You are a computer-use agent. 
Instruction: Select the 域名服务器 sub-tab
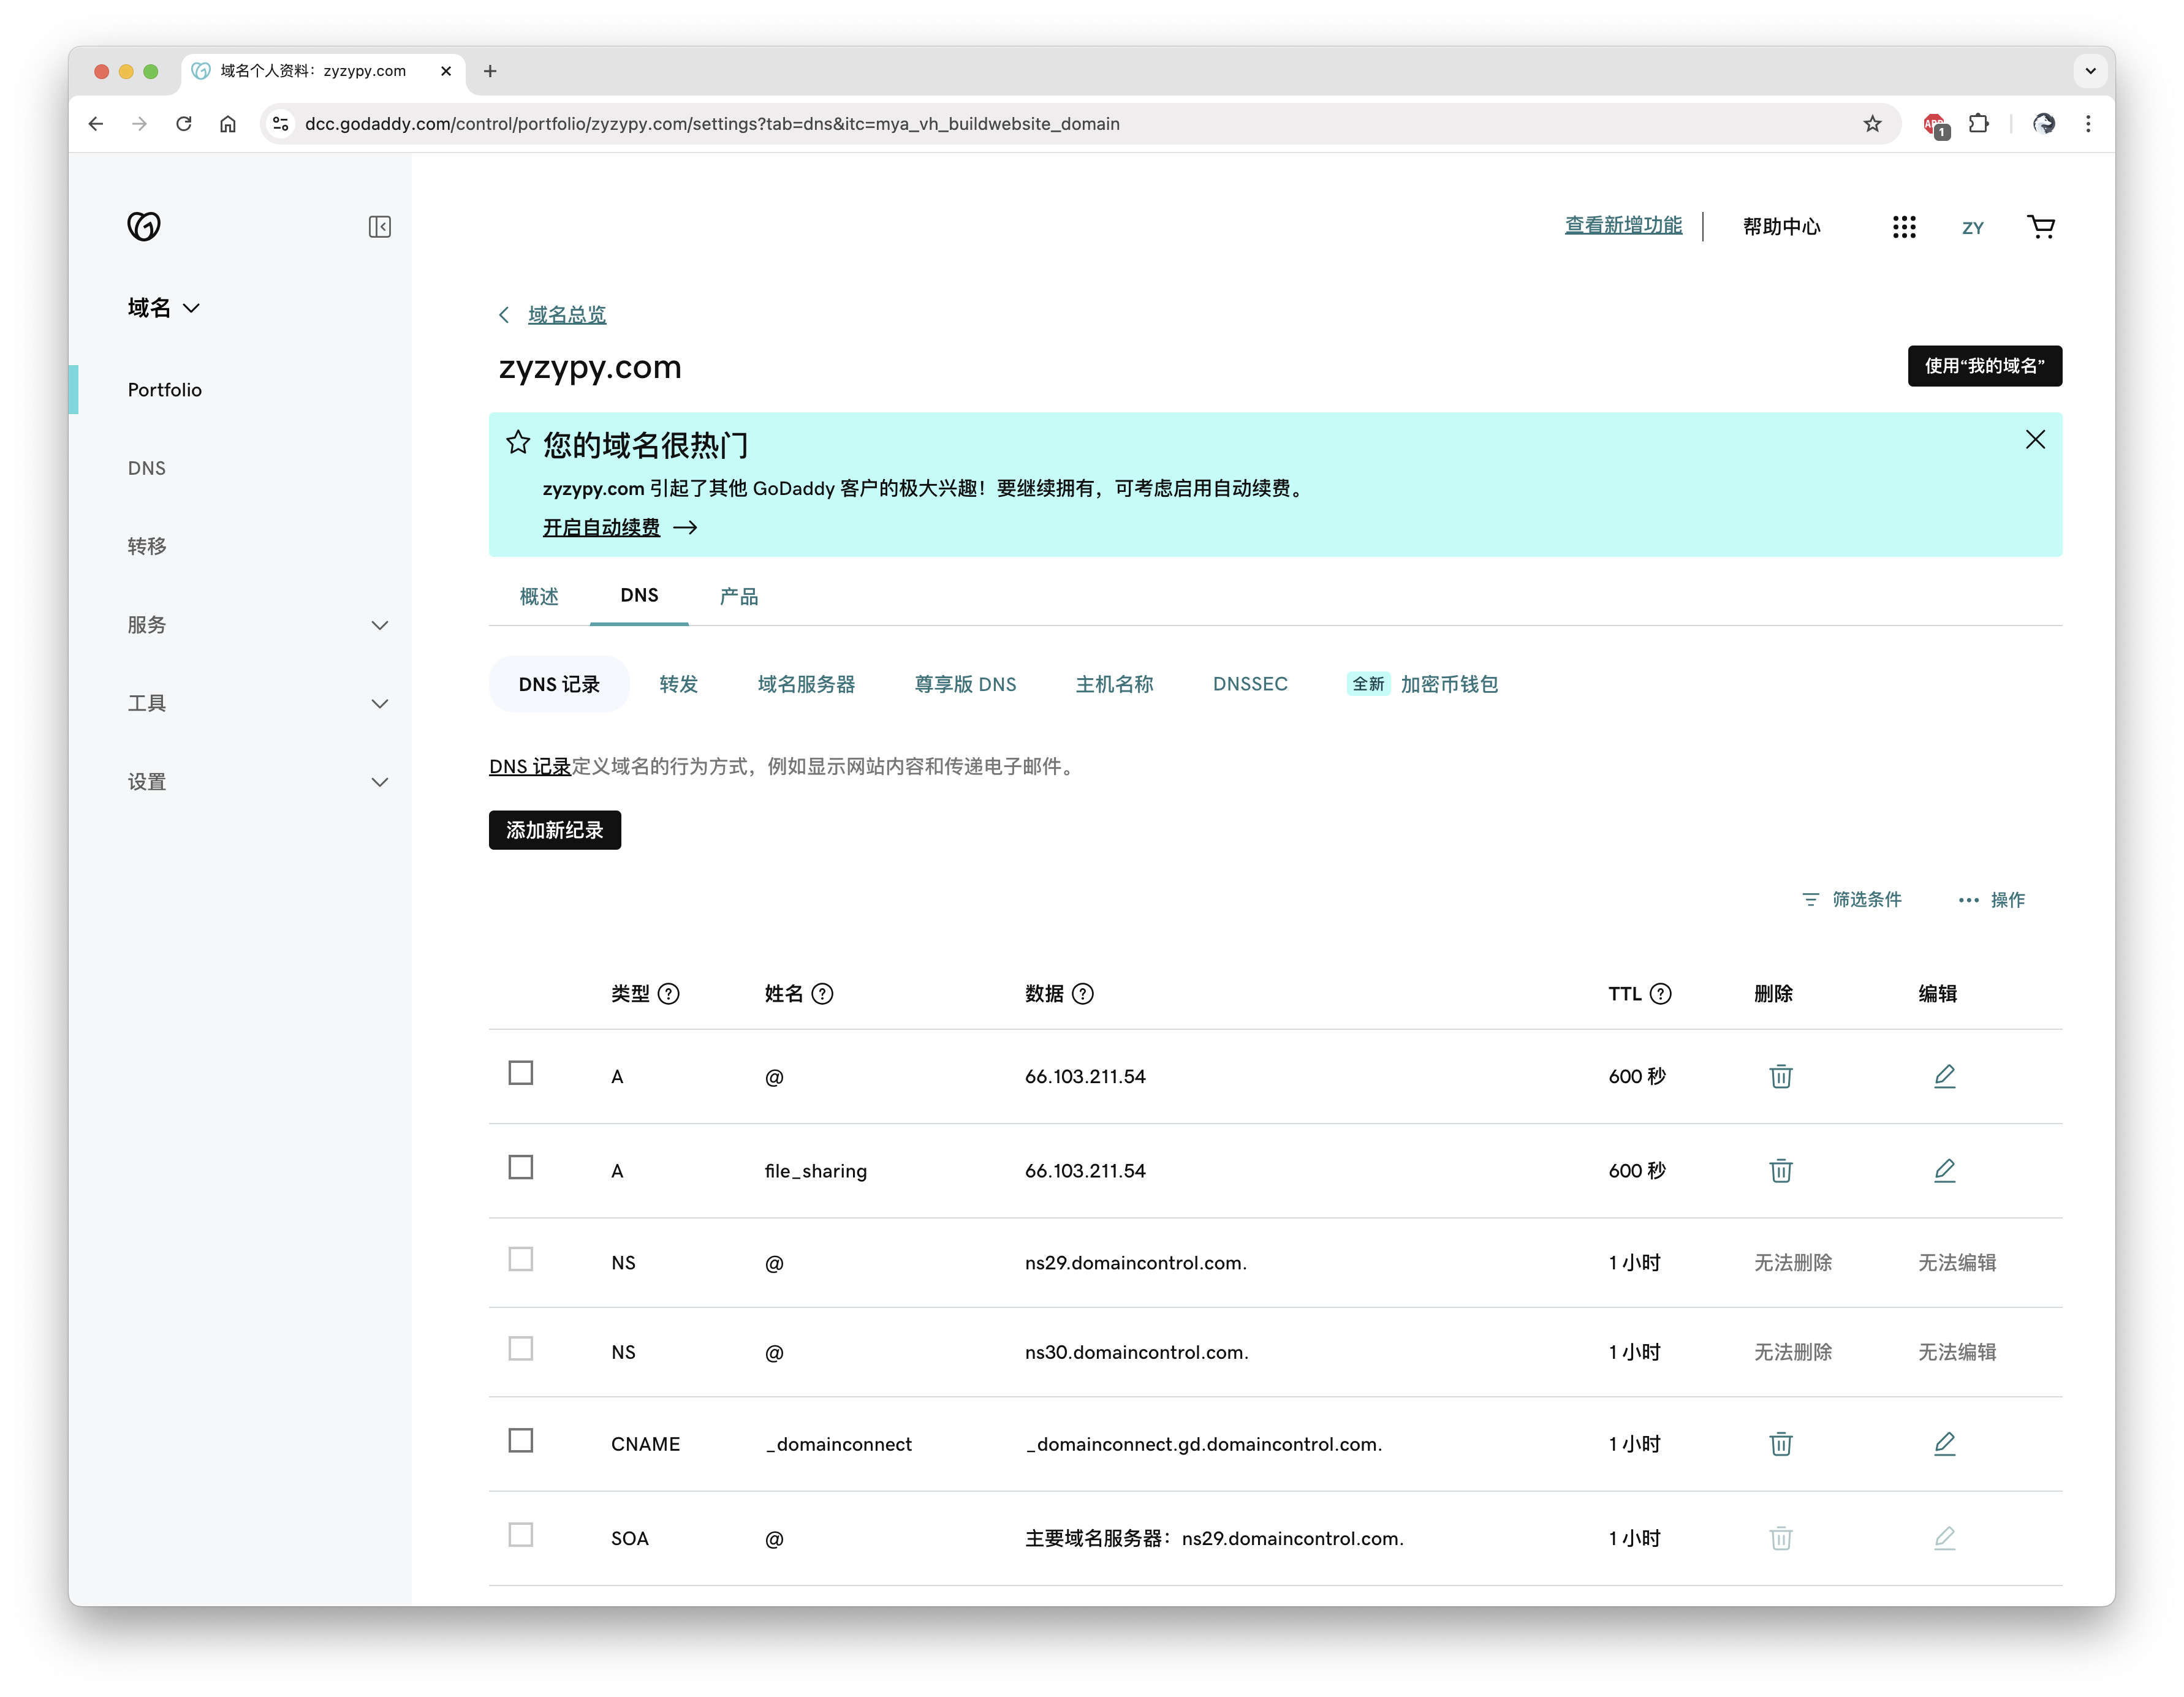point(806,684)
